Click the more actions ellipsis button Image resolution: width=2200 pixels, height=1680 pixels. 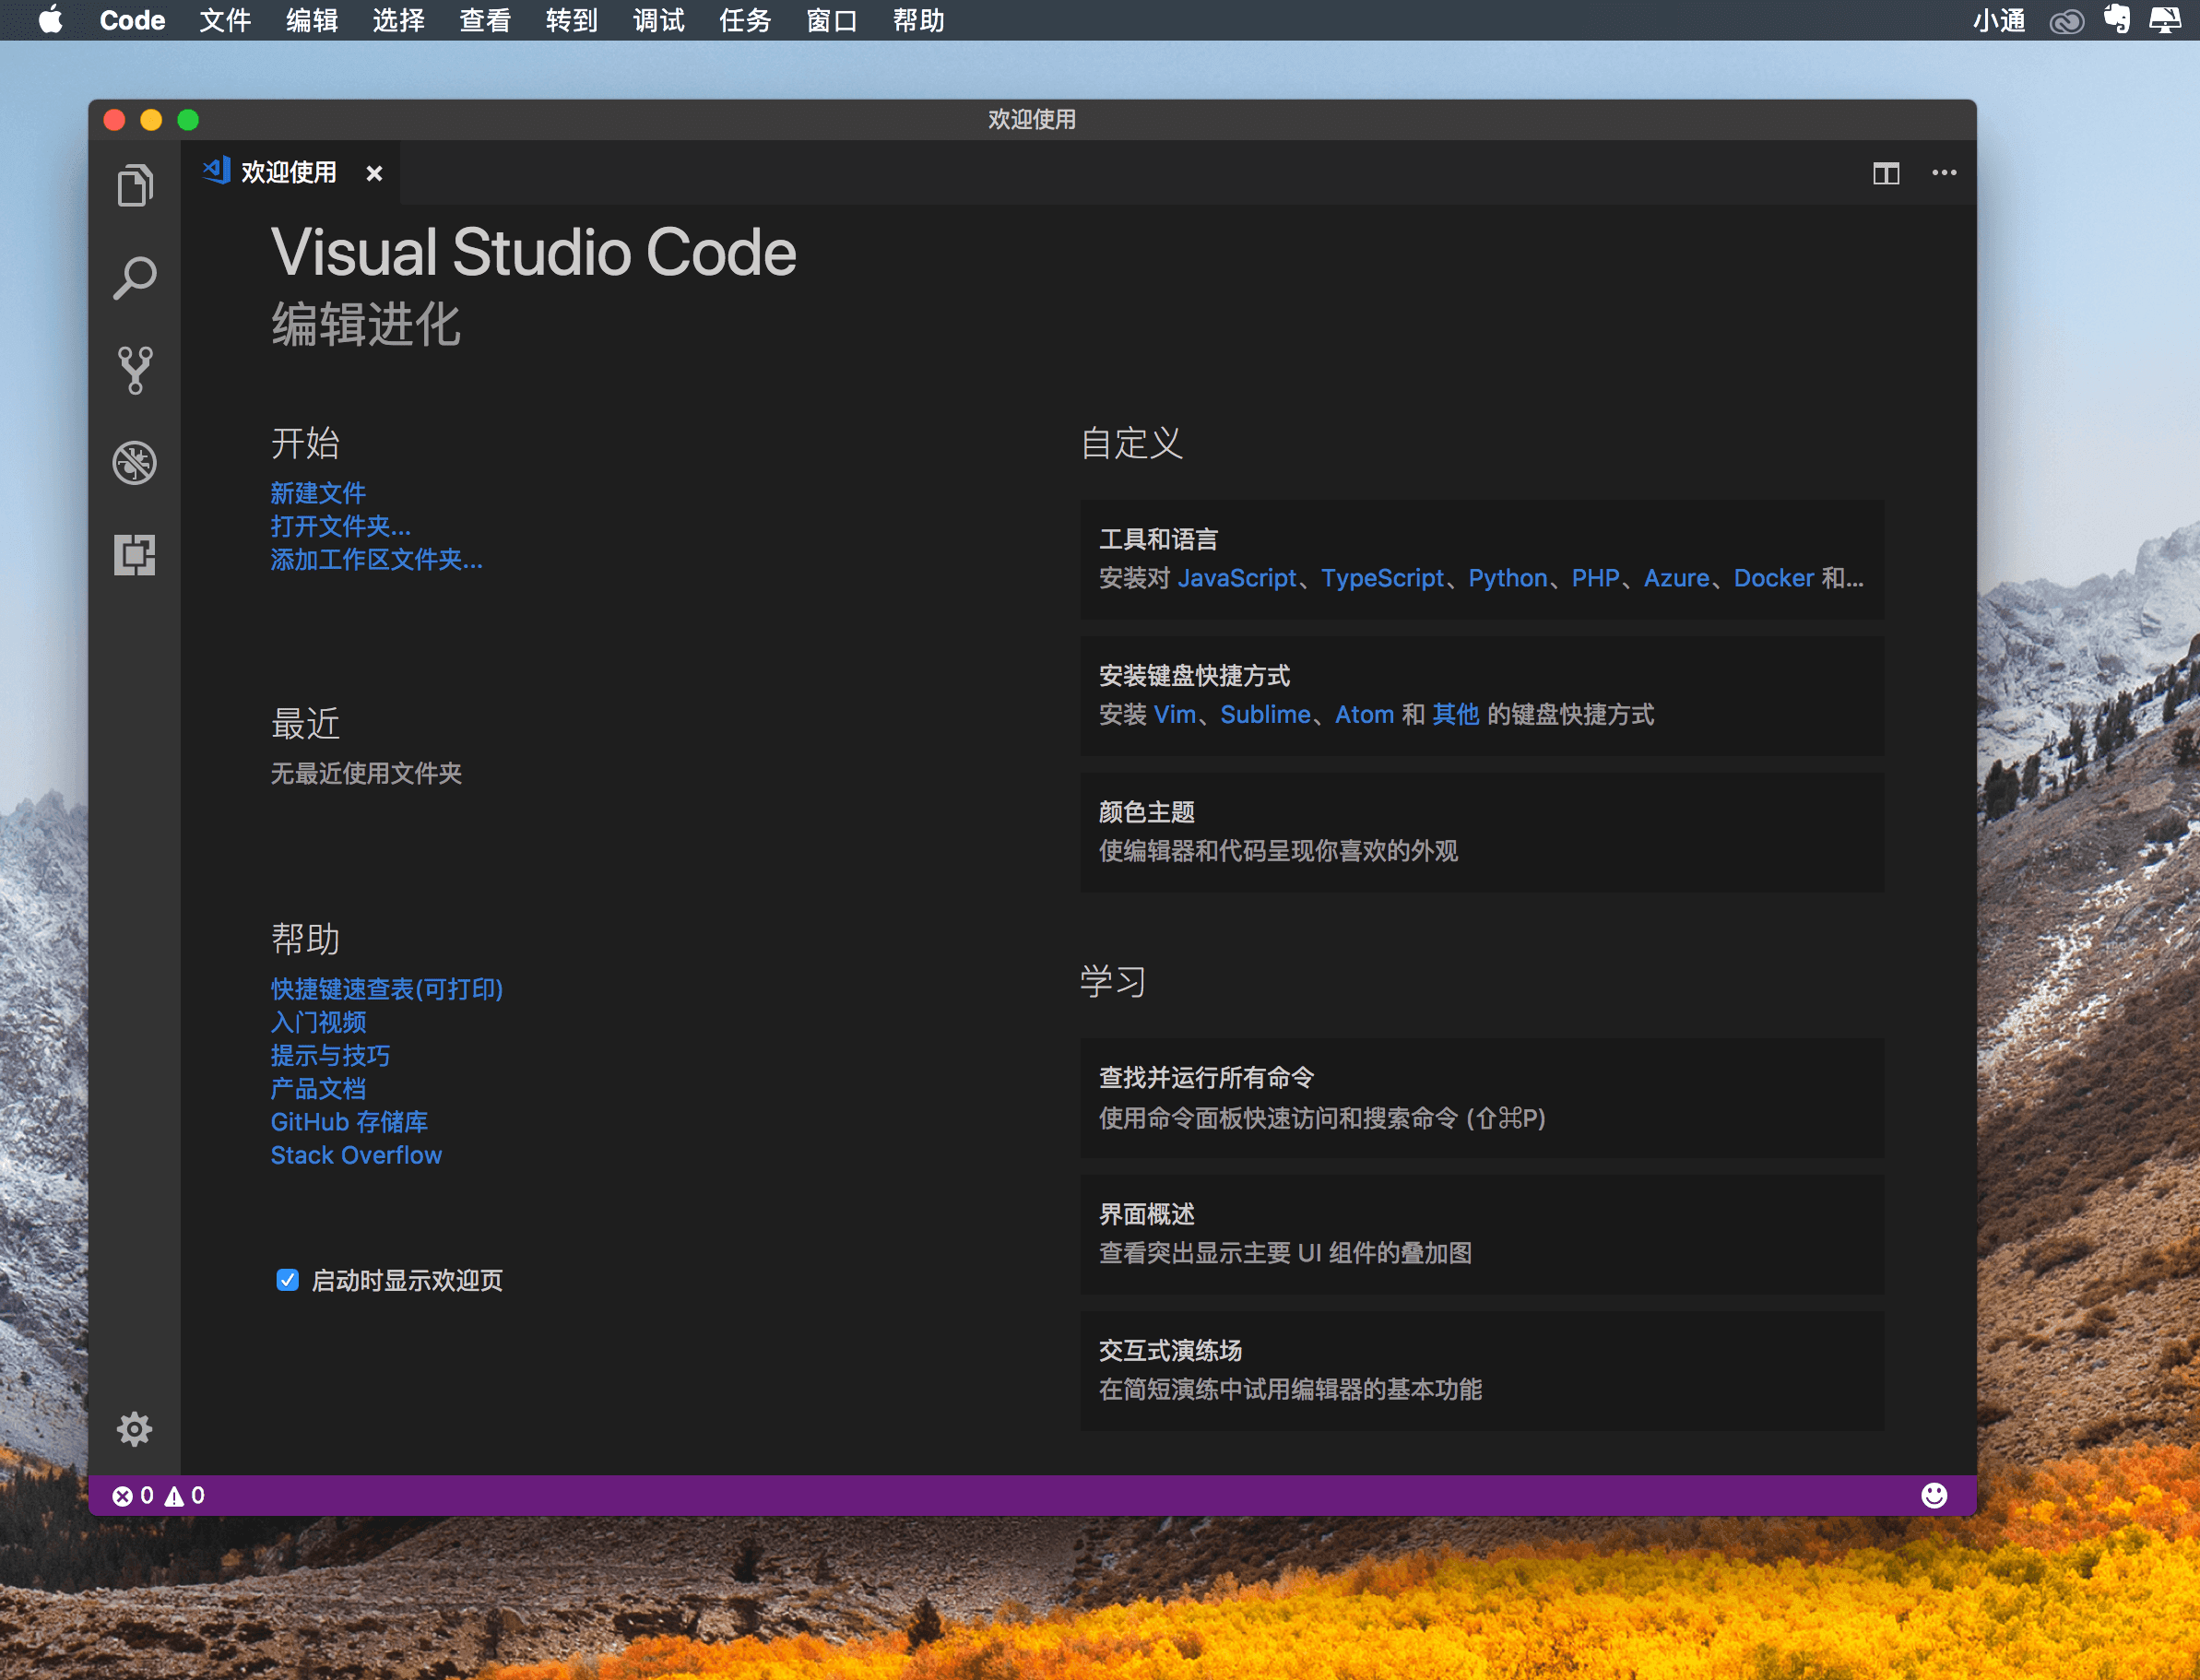1943,173
